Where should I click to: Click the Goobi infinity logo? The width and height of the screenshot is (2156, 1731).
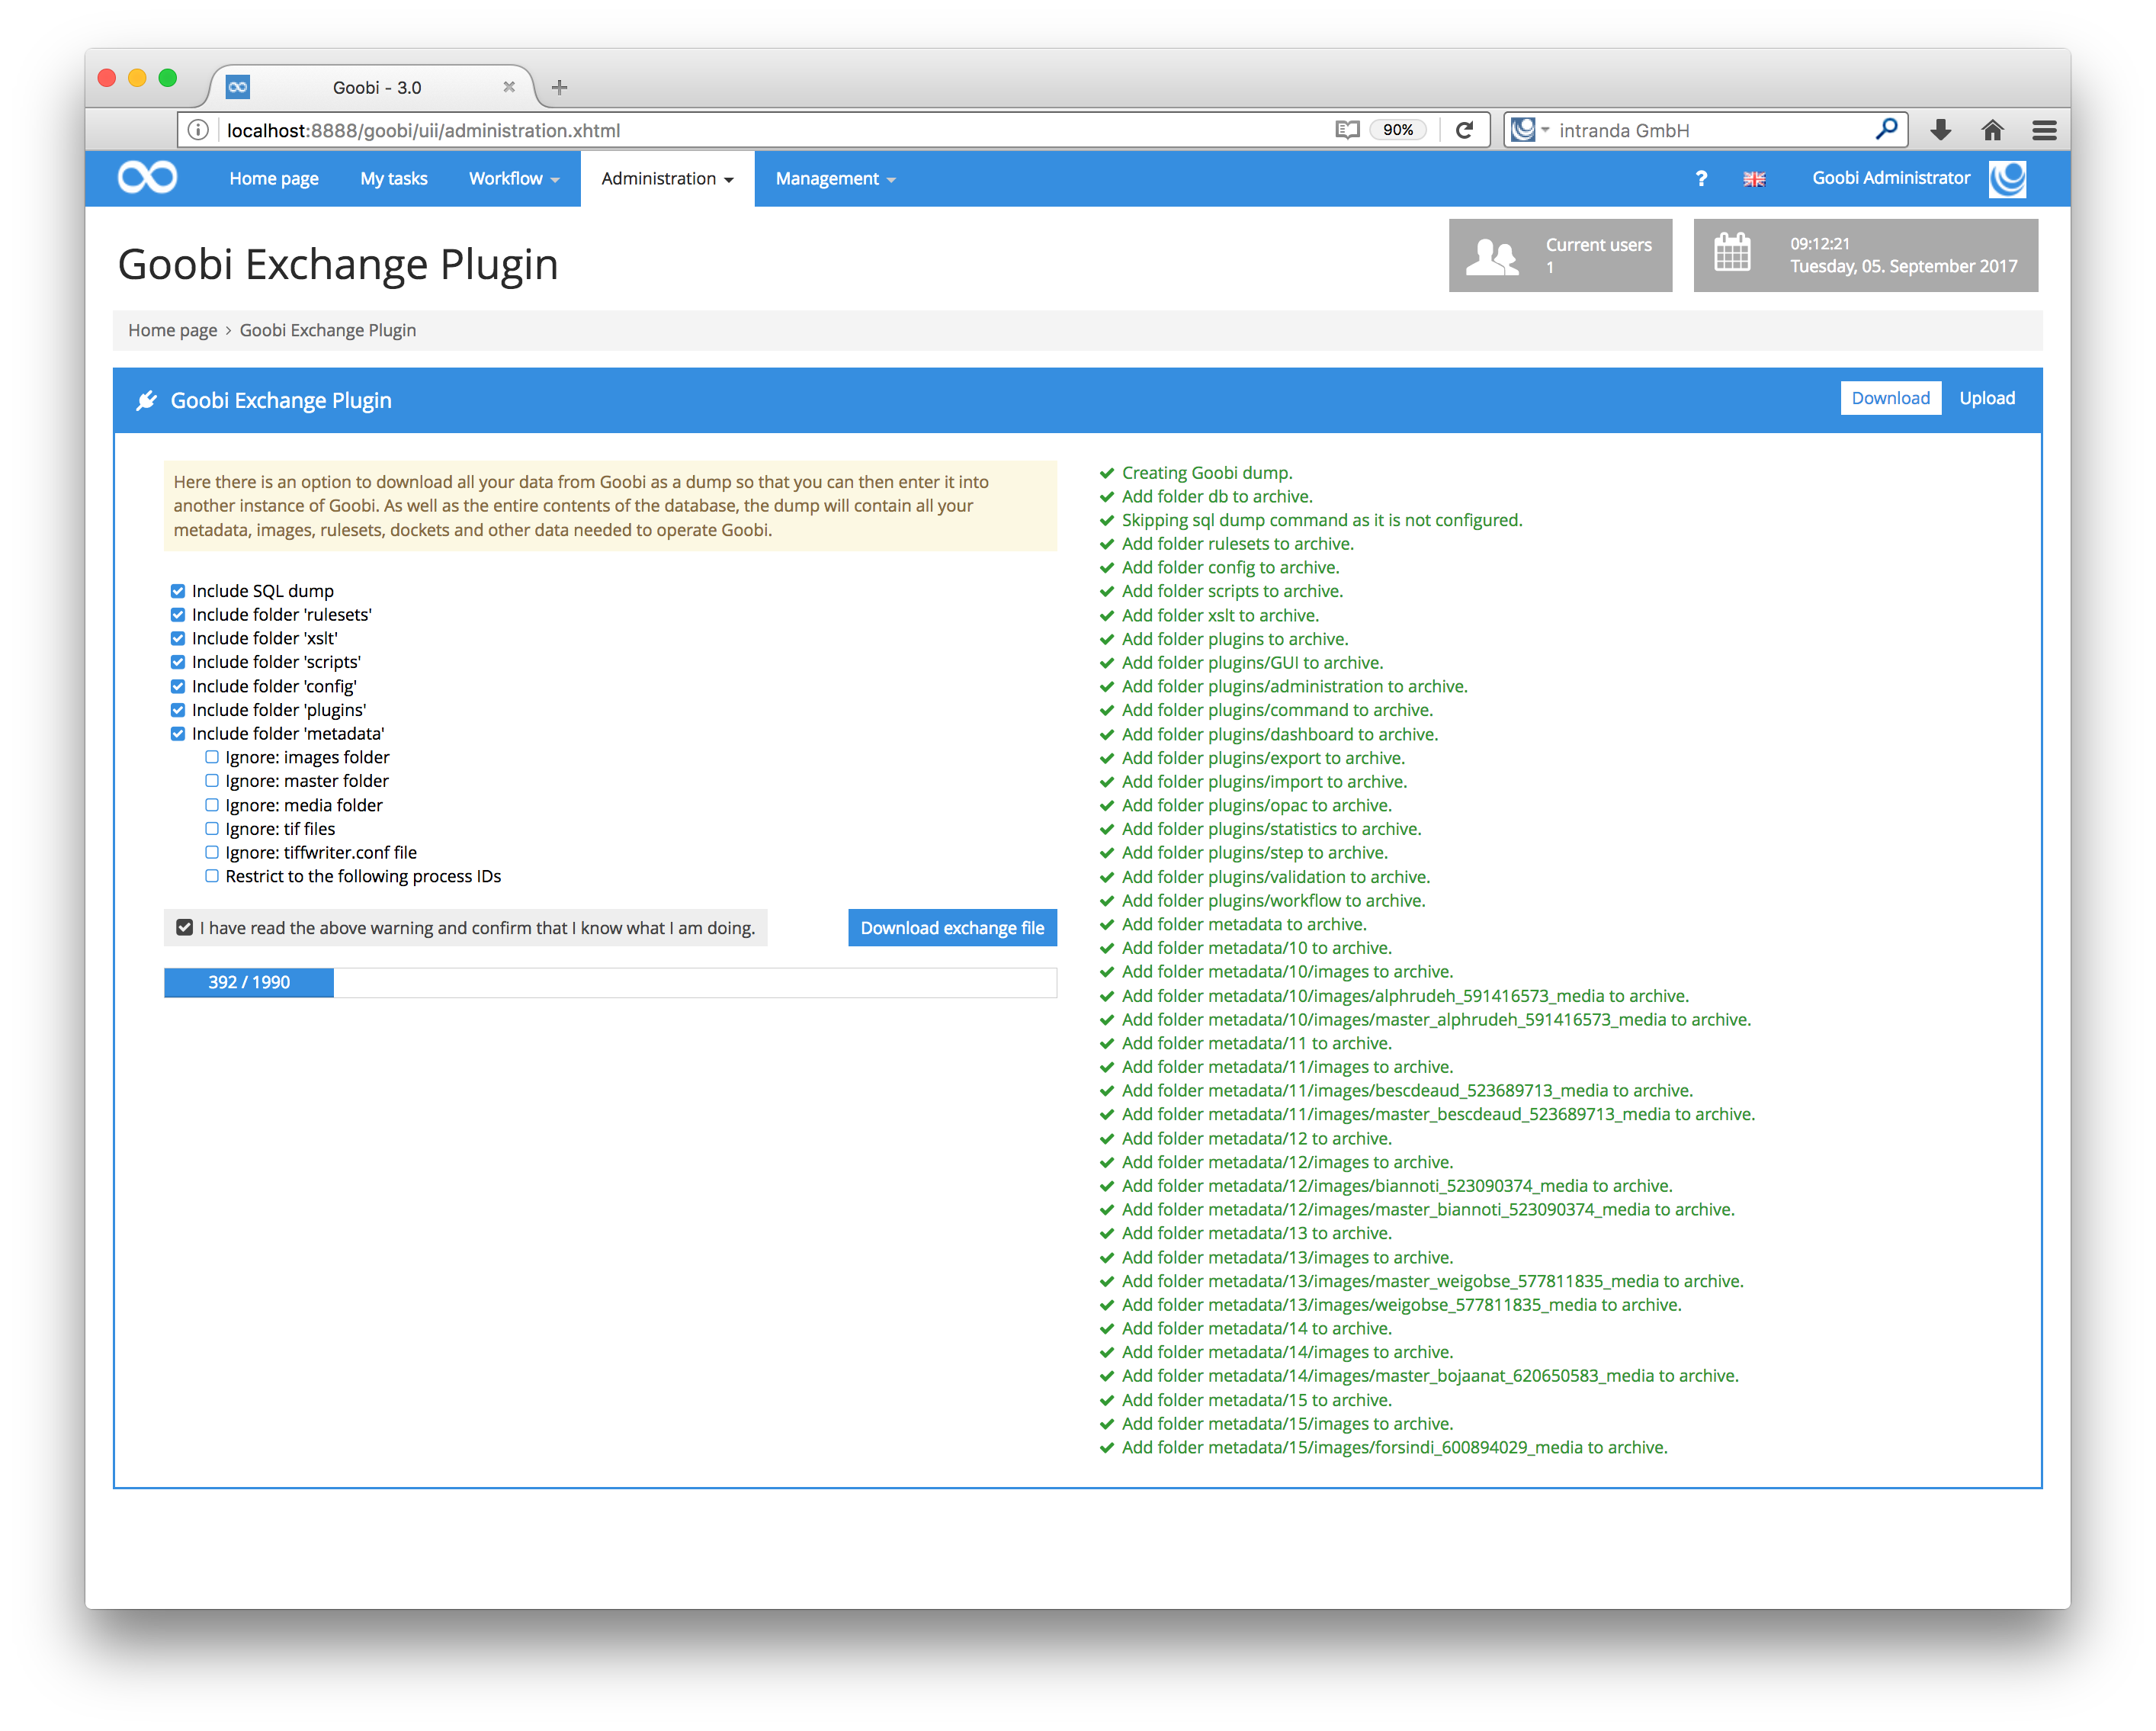tap(147, 178)
